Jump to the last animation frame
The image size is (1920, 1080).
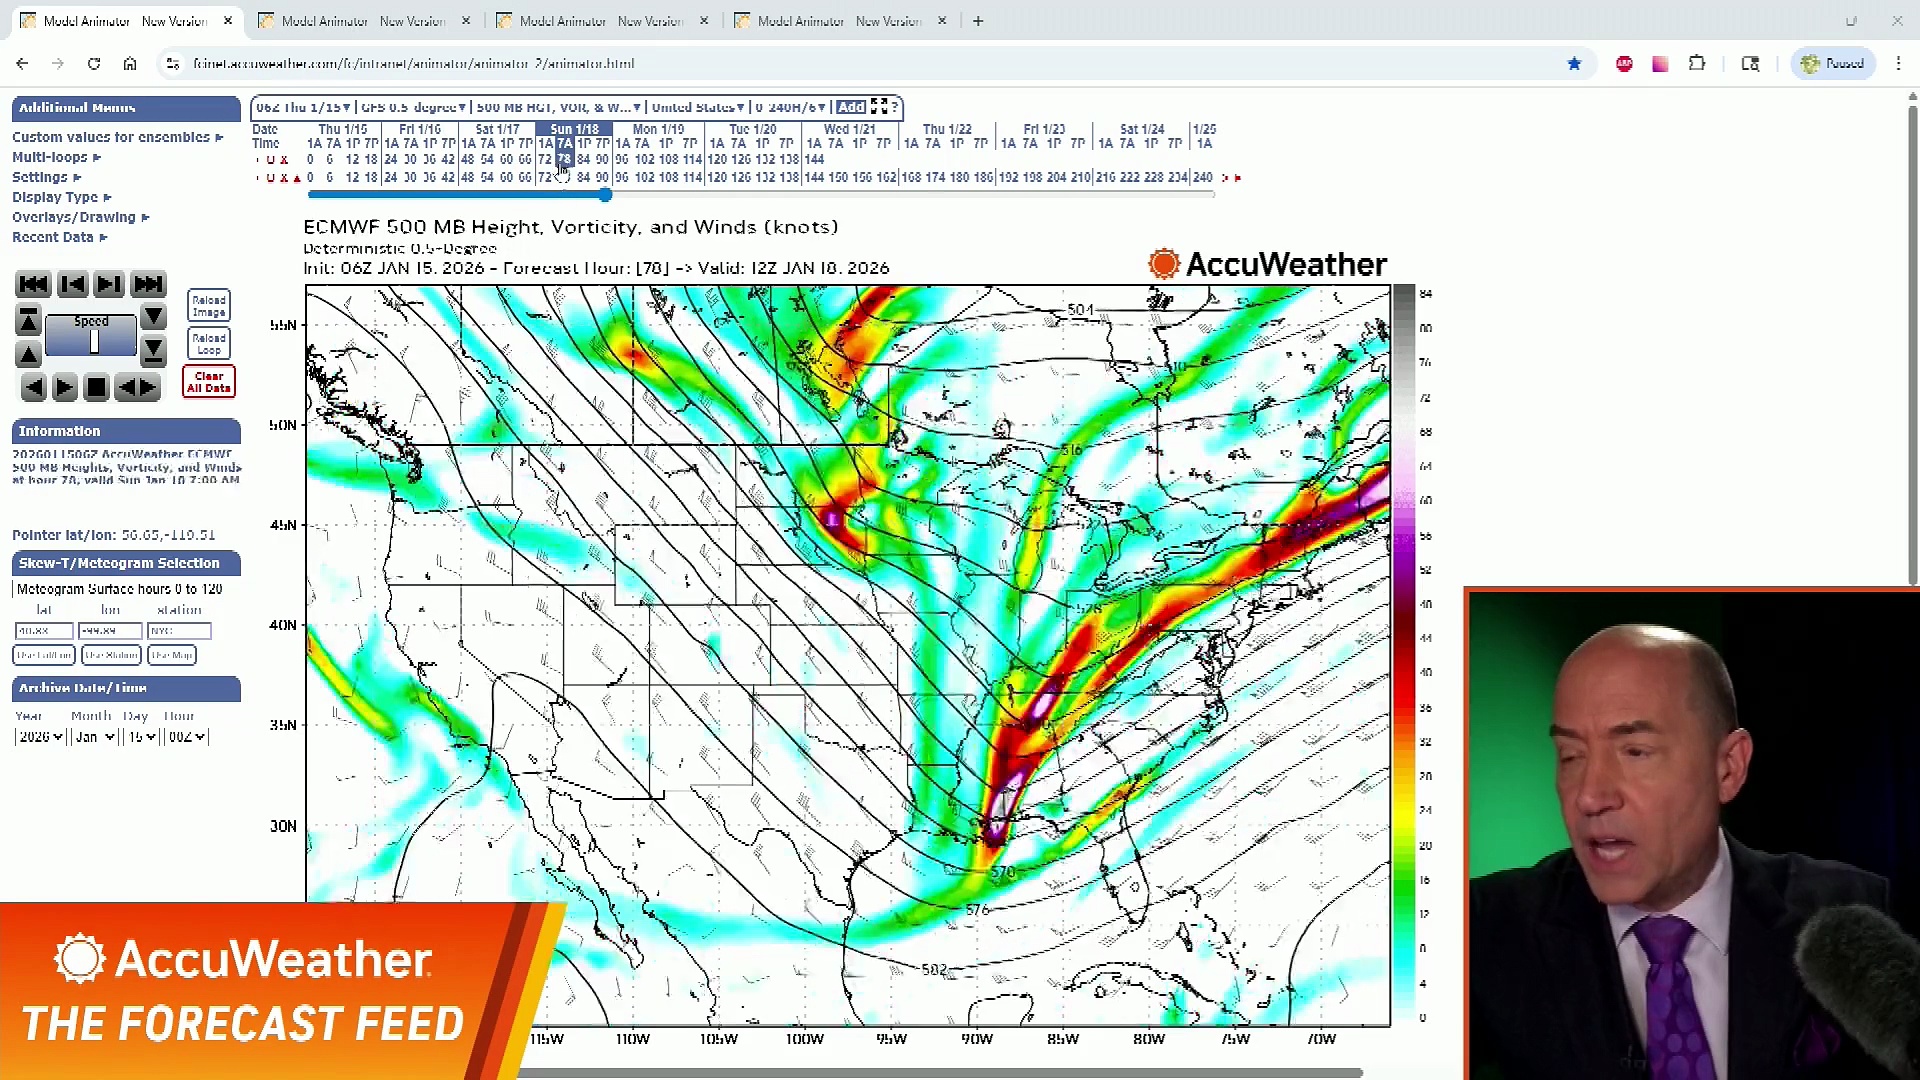coord(148,284)
